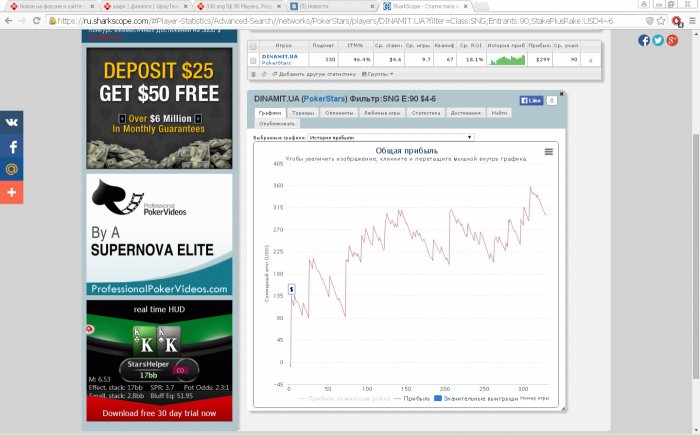Click the dollar marker on the profit chart

click(292, 289)
